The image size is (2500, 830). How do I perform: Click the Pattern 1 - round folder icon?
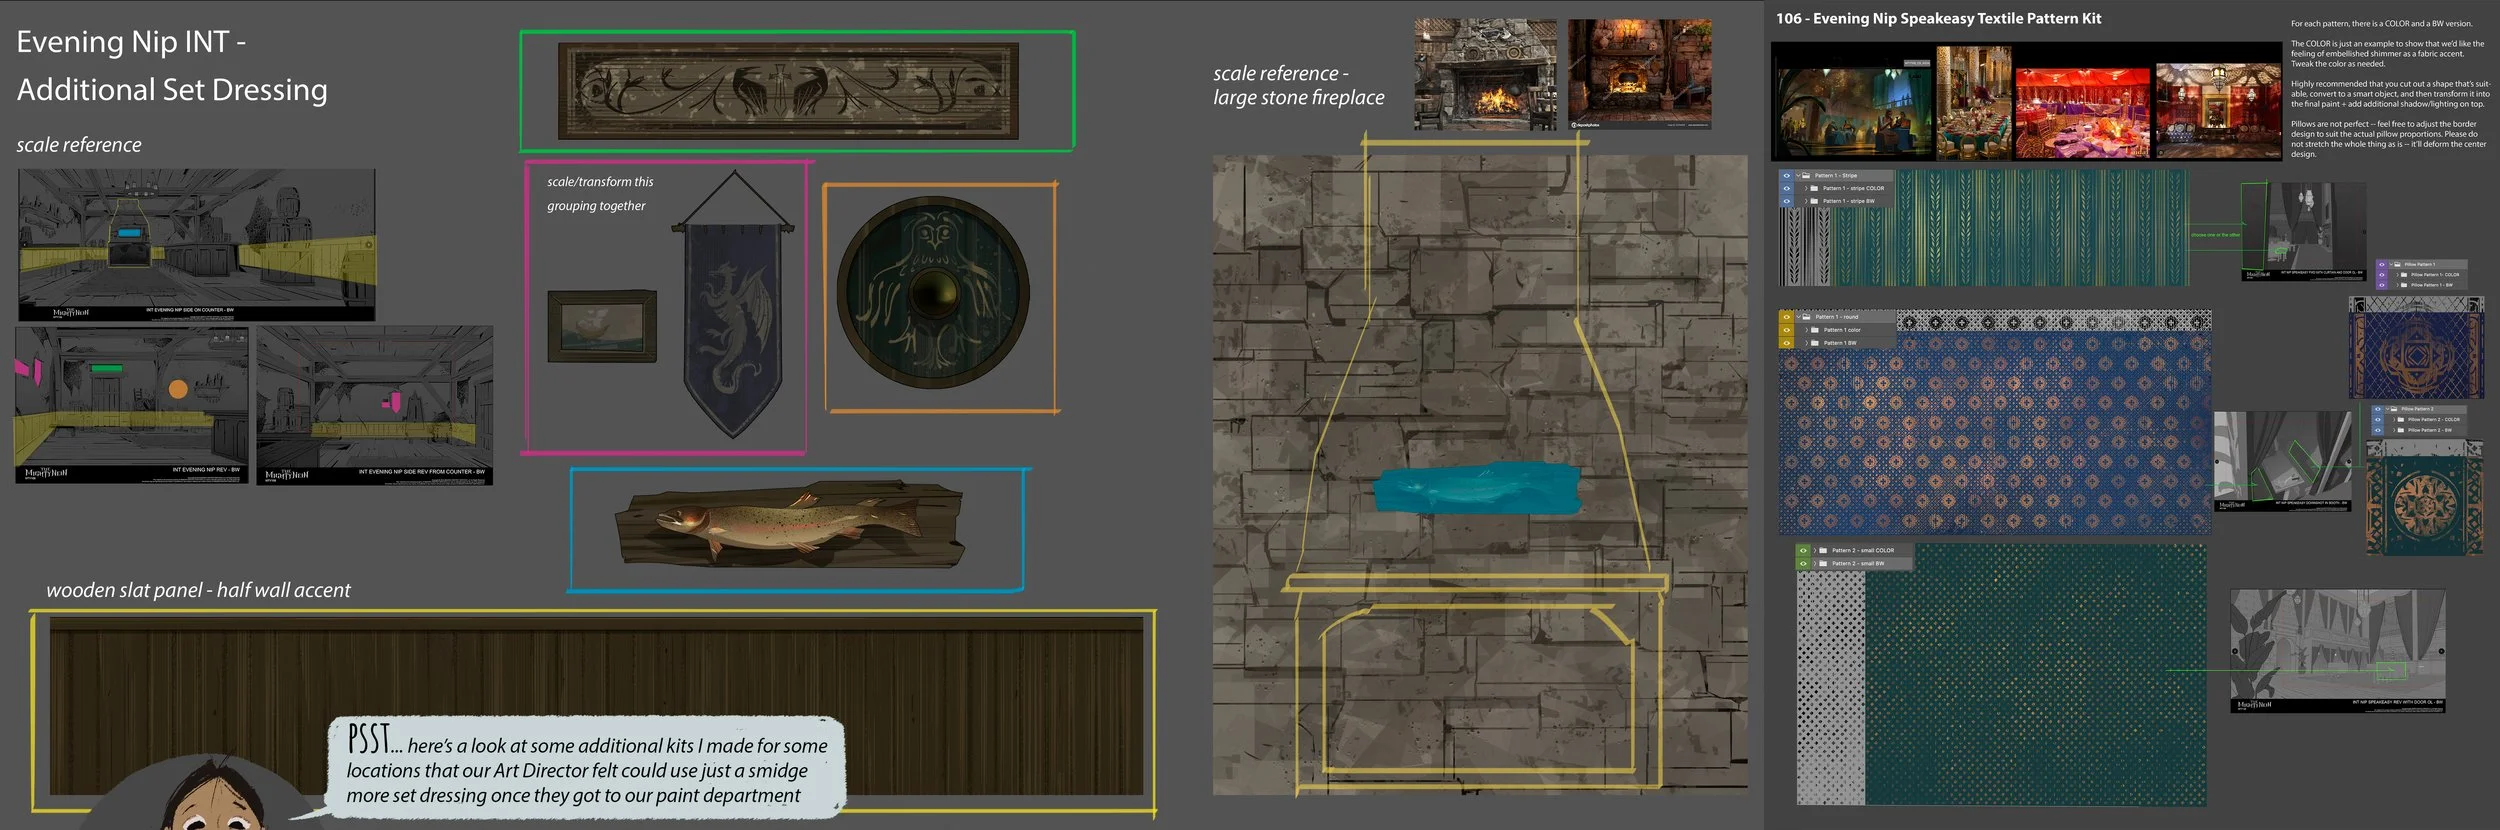coord(1806,317)
